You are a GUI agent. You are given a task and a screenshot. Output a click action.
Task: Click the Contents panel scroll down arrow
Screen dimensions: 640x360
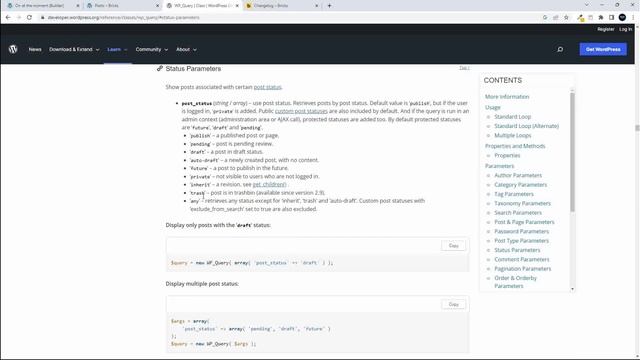click(572, 289)
